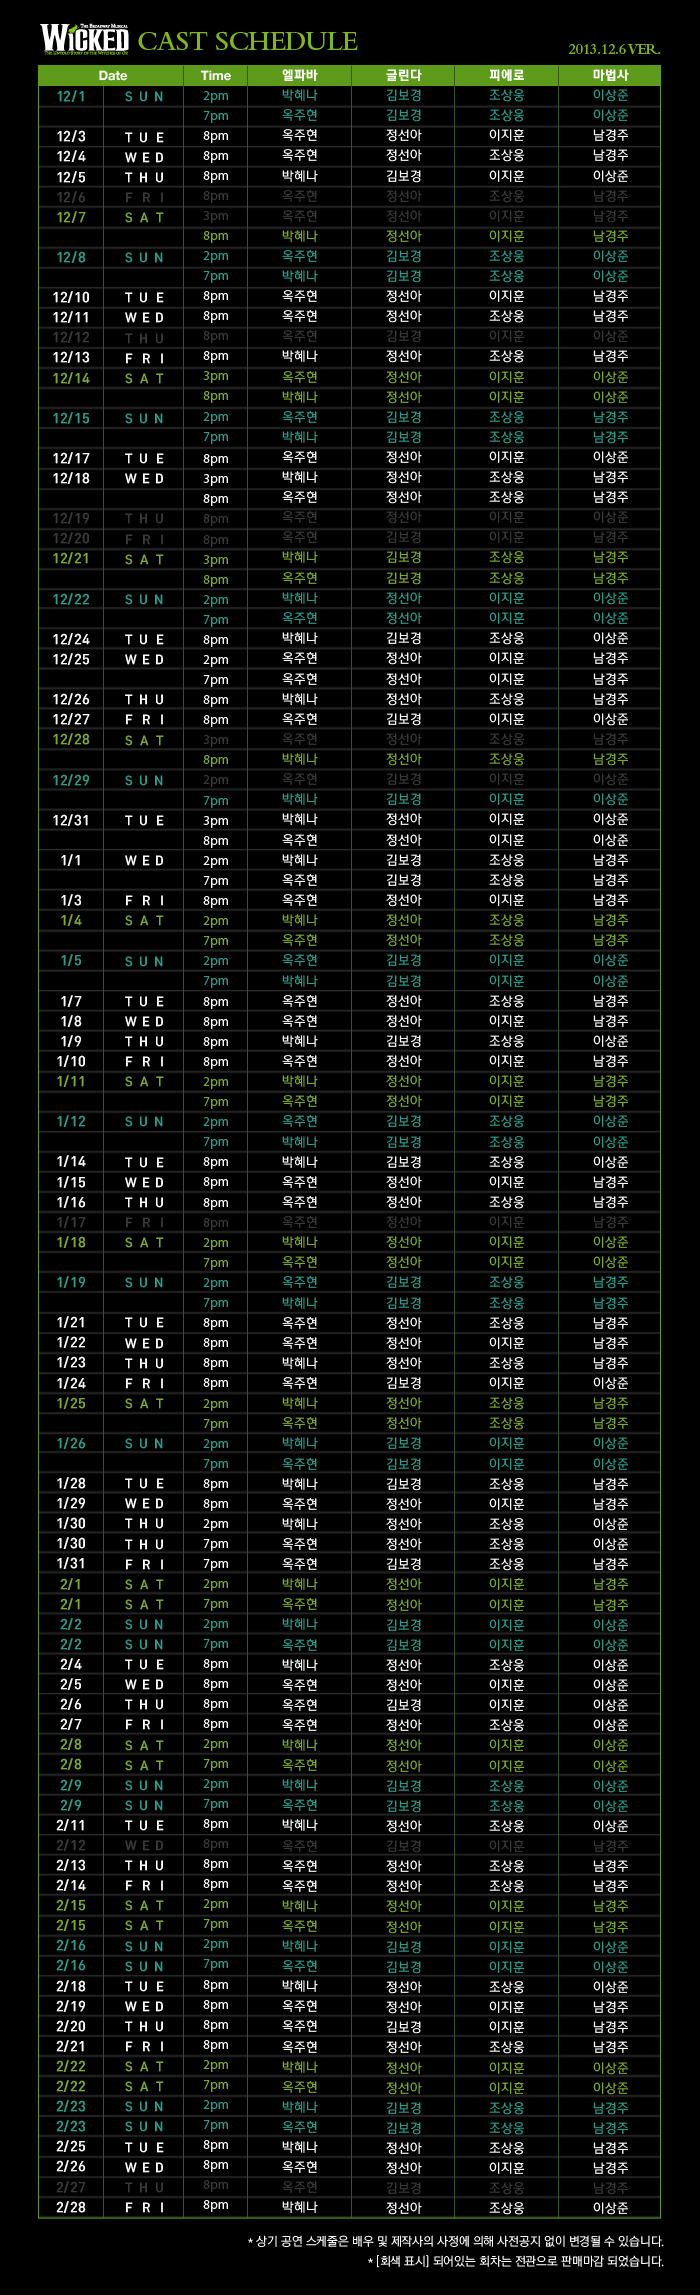Click 김보경 in the 2/20 row

(x=403, y=2026)
